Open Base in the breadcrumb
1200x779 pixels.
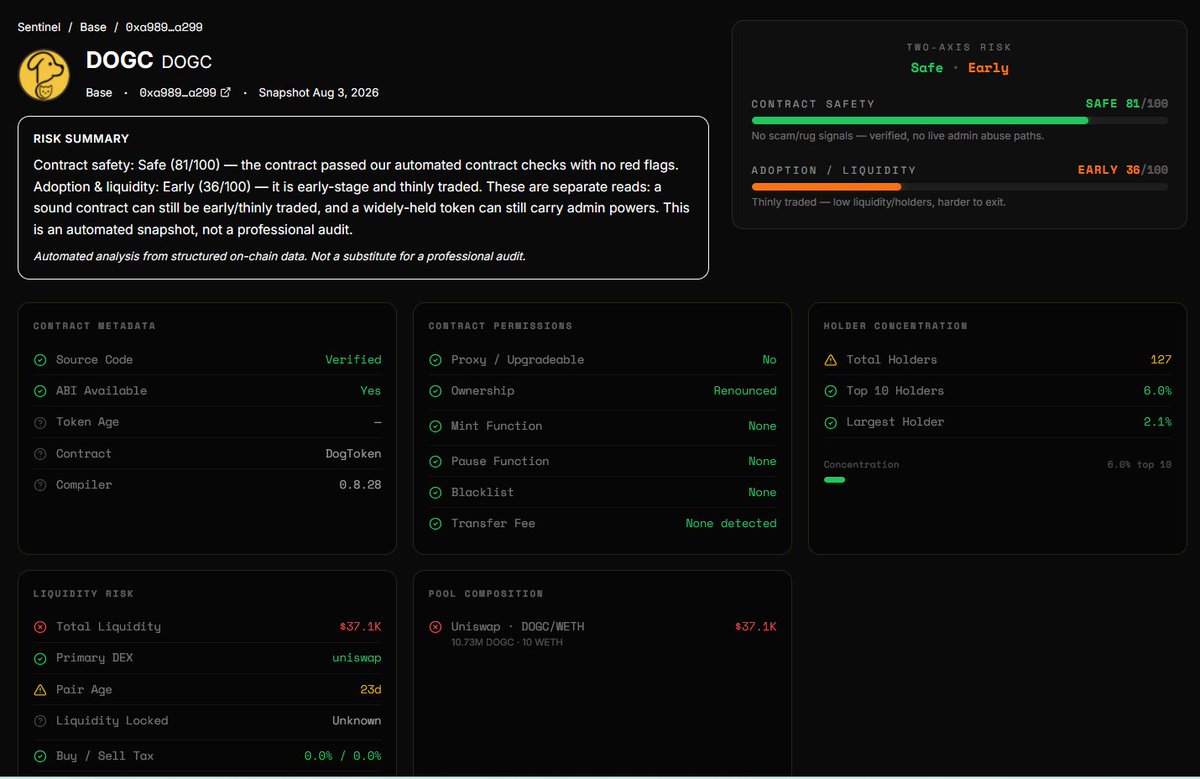[x=93, y=27]
